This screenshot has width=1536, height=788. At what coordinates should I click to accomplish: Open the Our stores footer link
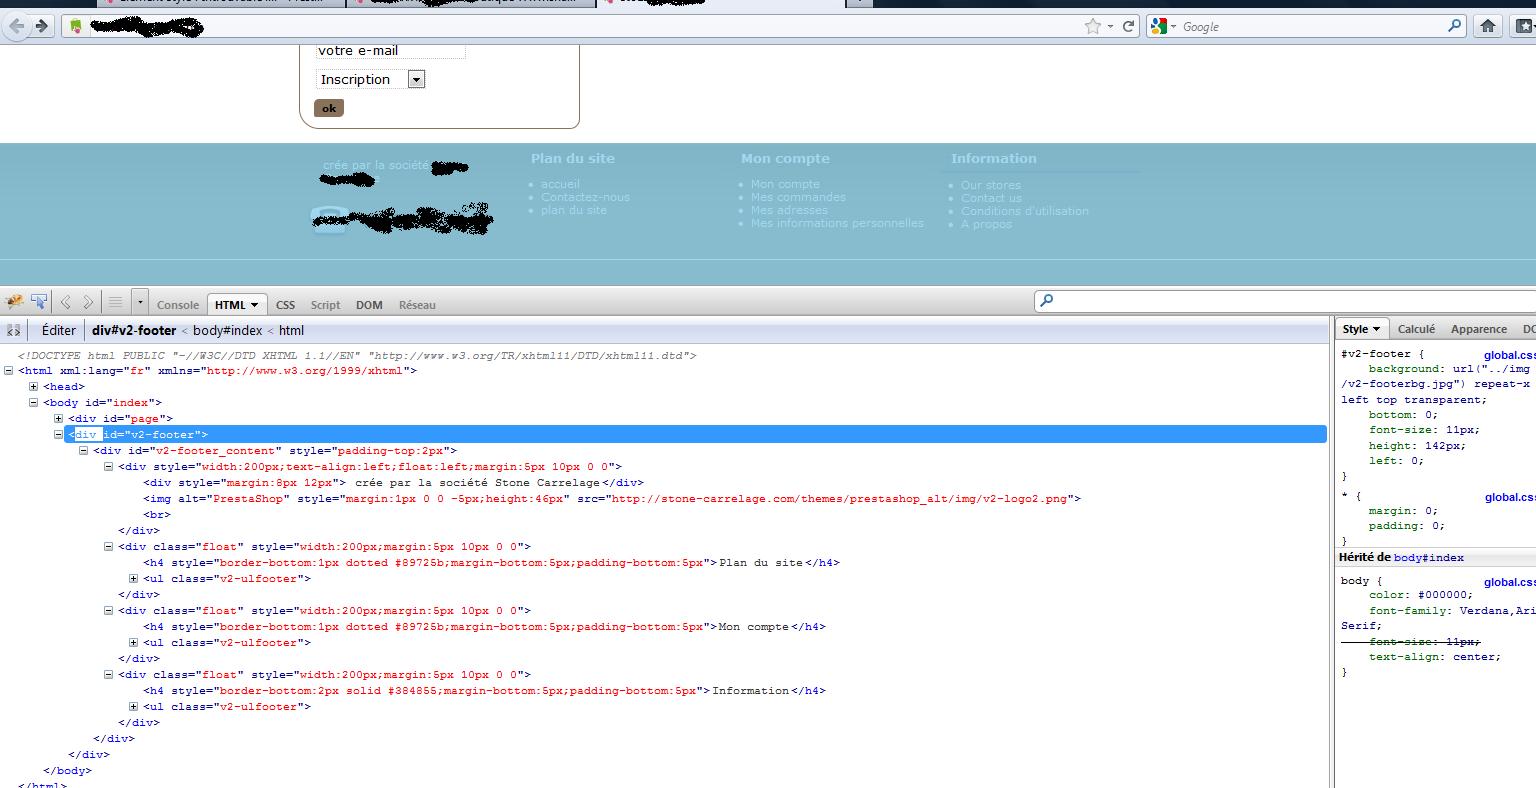(991, 185)
